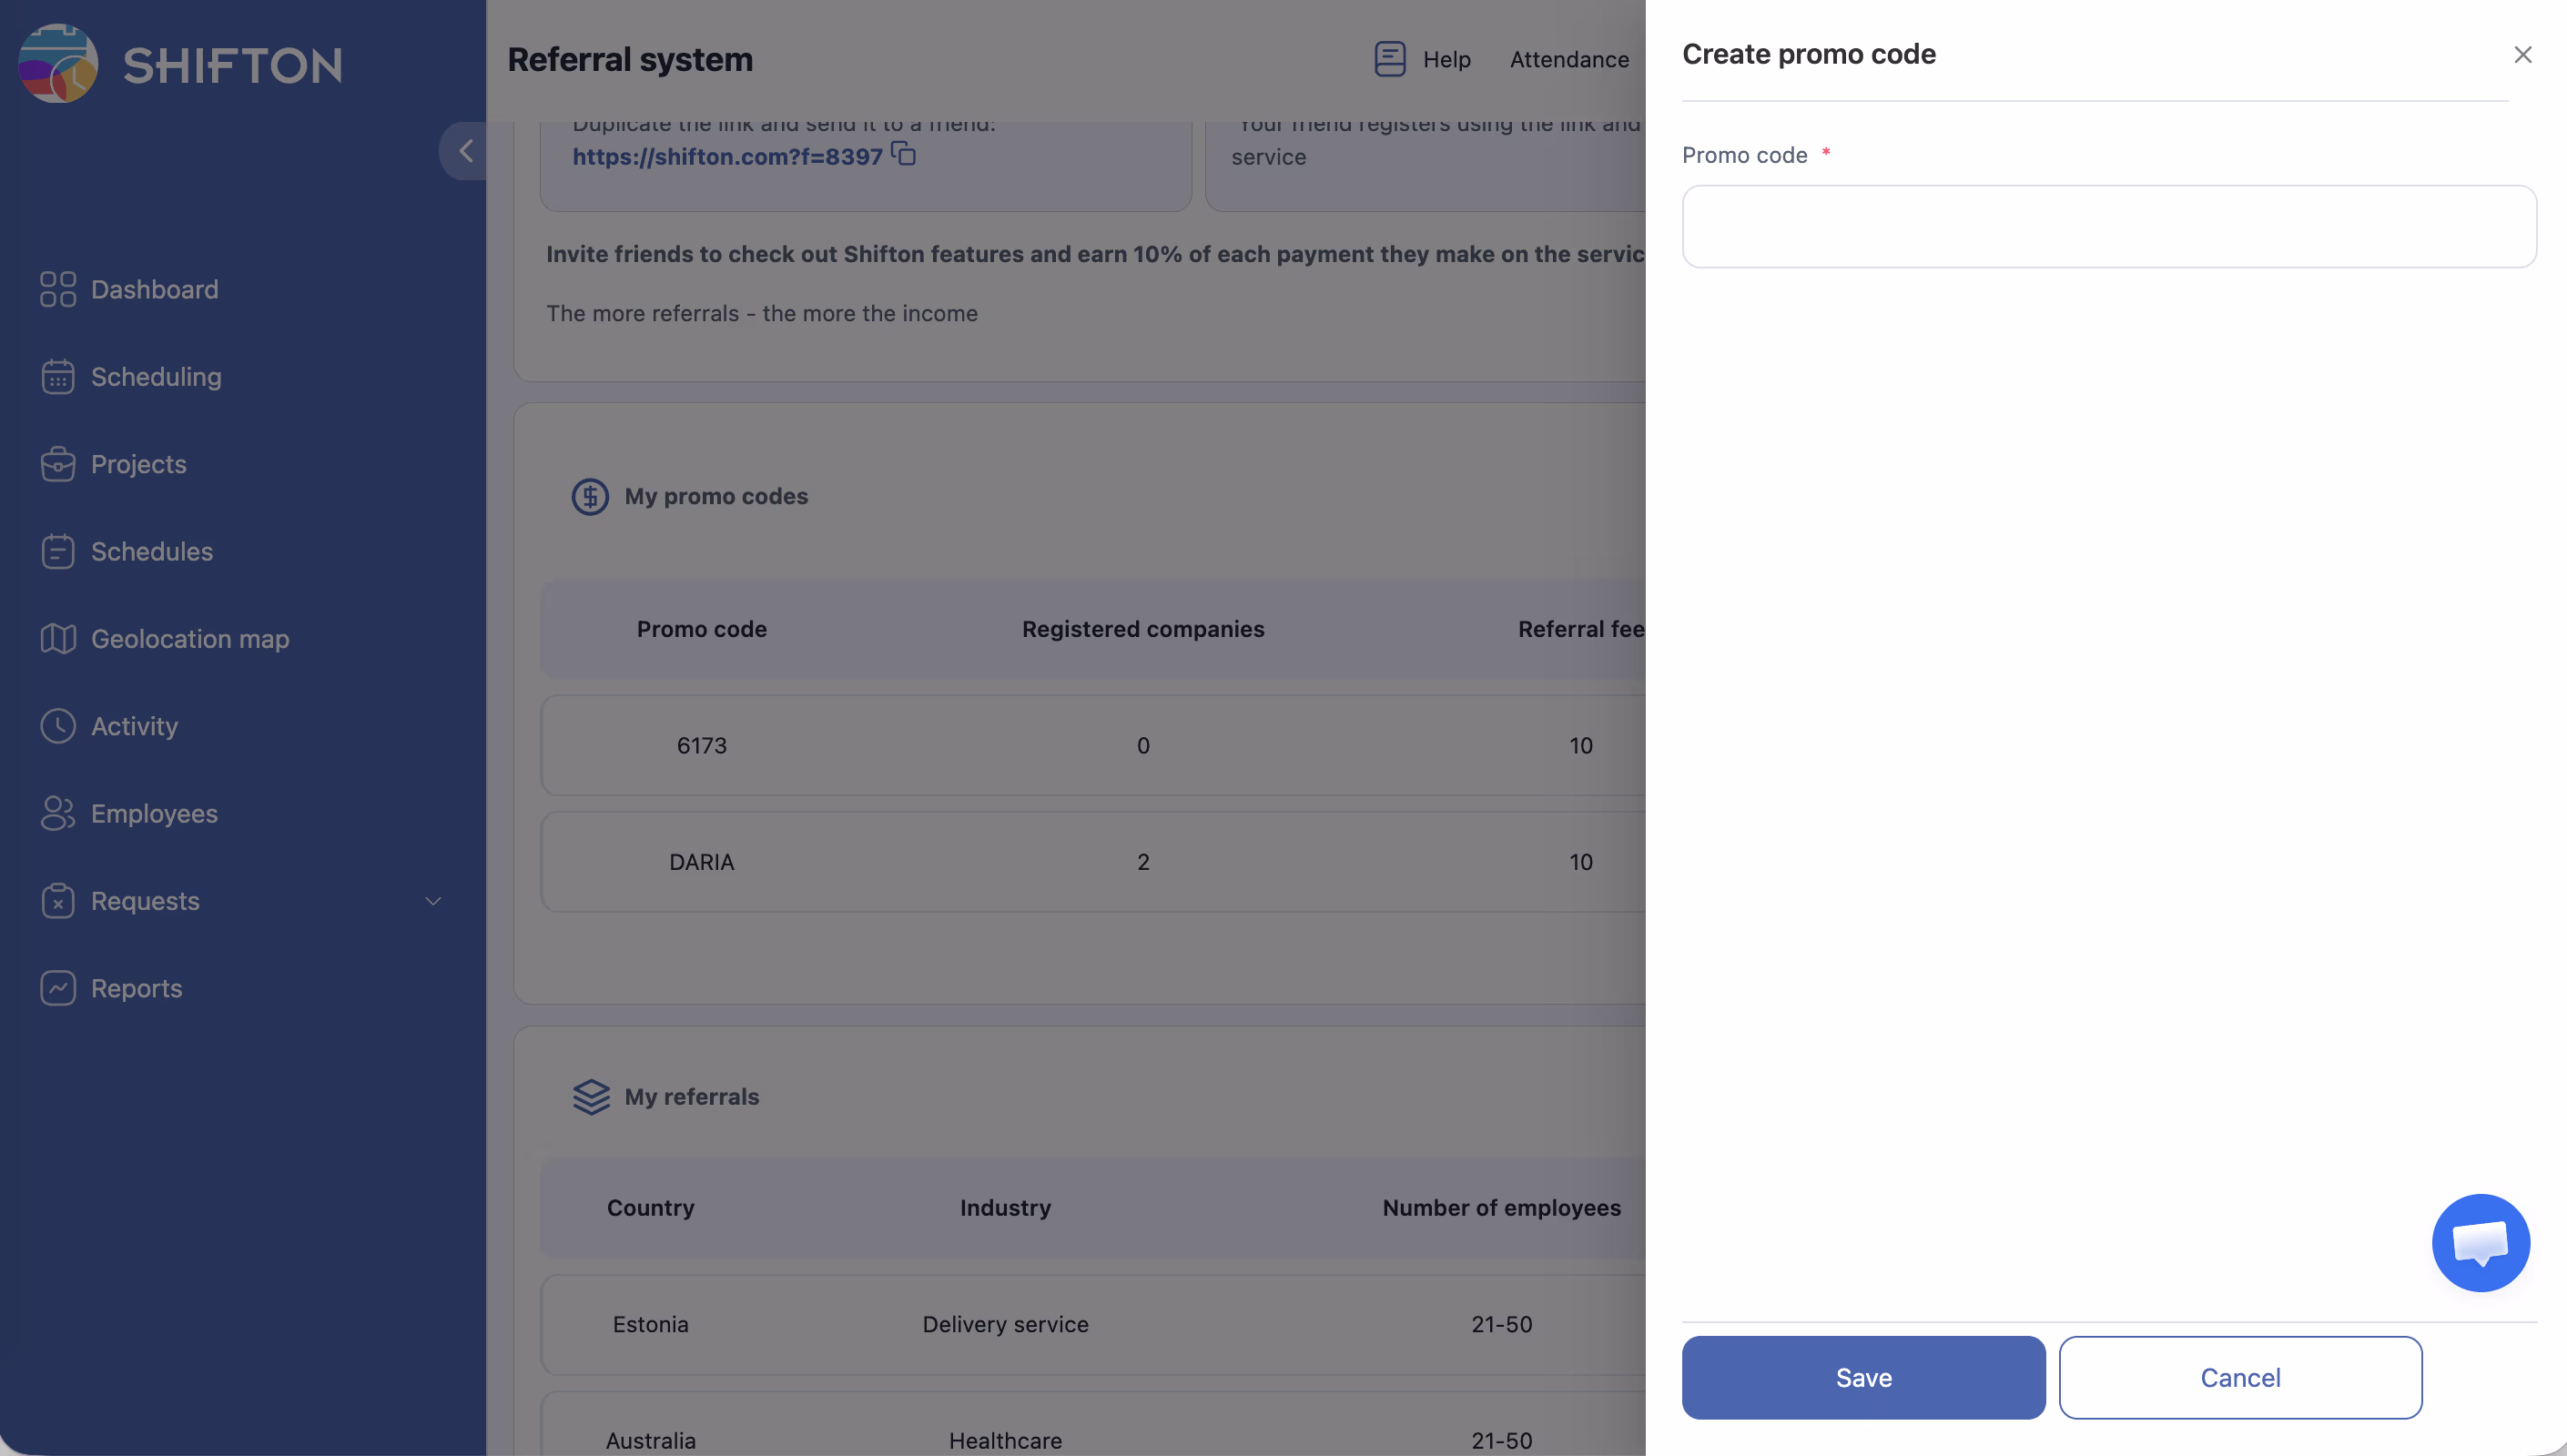
Task: Collapse the sidebar with the chevron arrow
Action: (x=465, y=151)
